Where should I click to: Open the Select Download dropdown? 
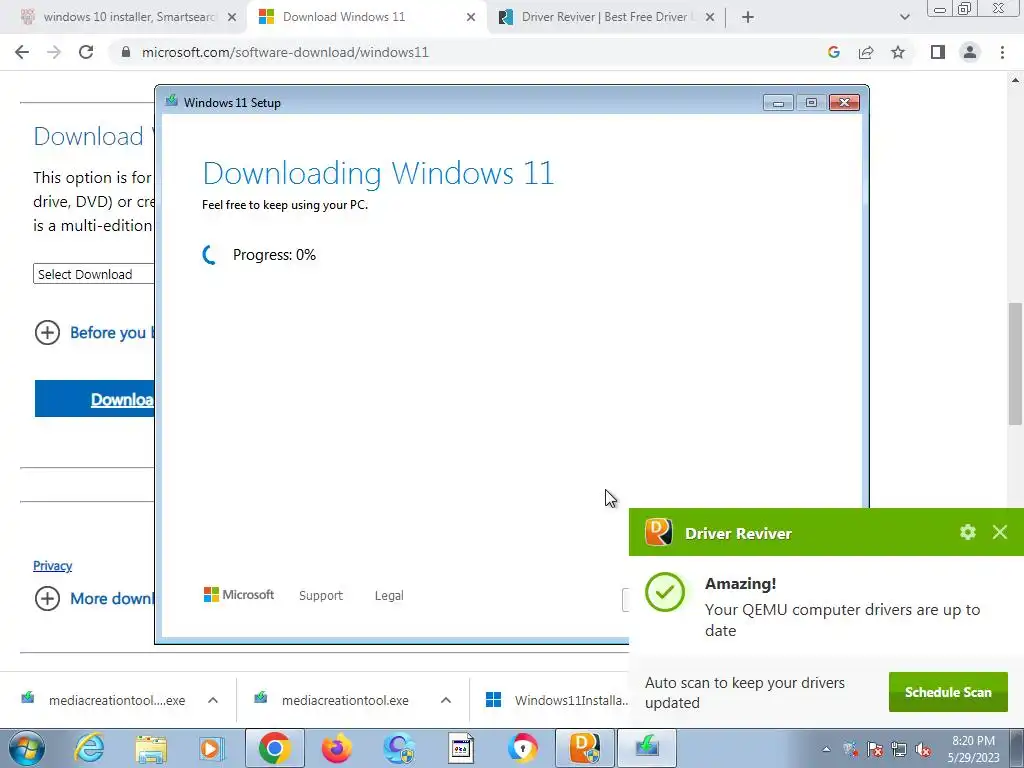(x=93, y=274)
